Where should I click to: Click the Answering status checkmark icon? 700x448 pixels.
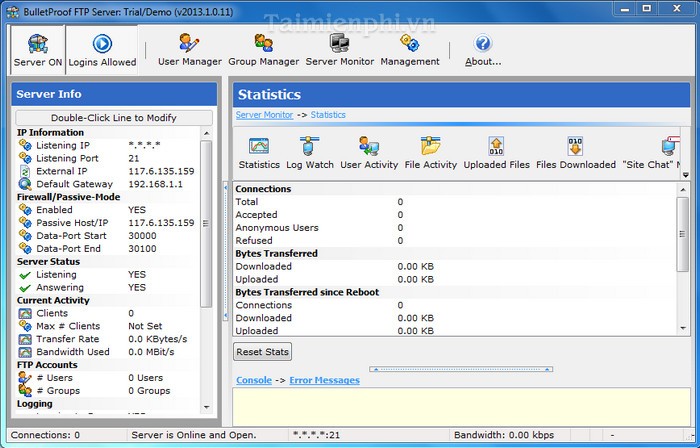point(25,288)
